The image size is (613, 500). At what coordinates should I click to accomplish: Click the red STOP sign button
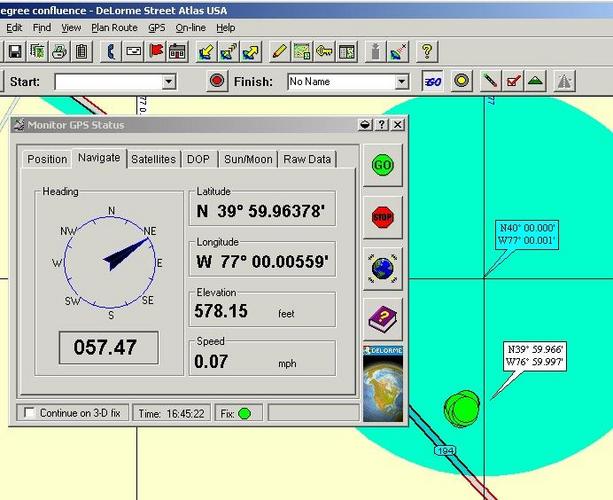(x=382, y=217)
